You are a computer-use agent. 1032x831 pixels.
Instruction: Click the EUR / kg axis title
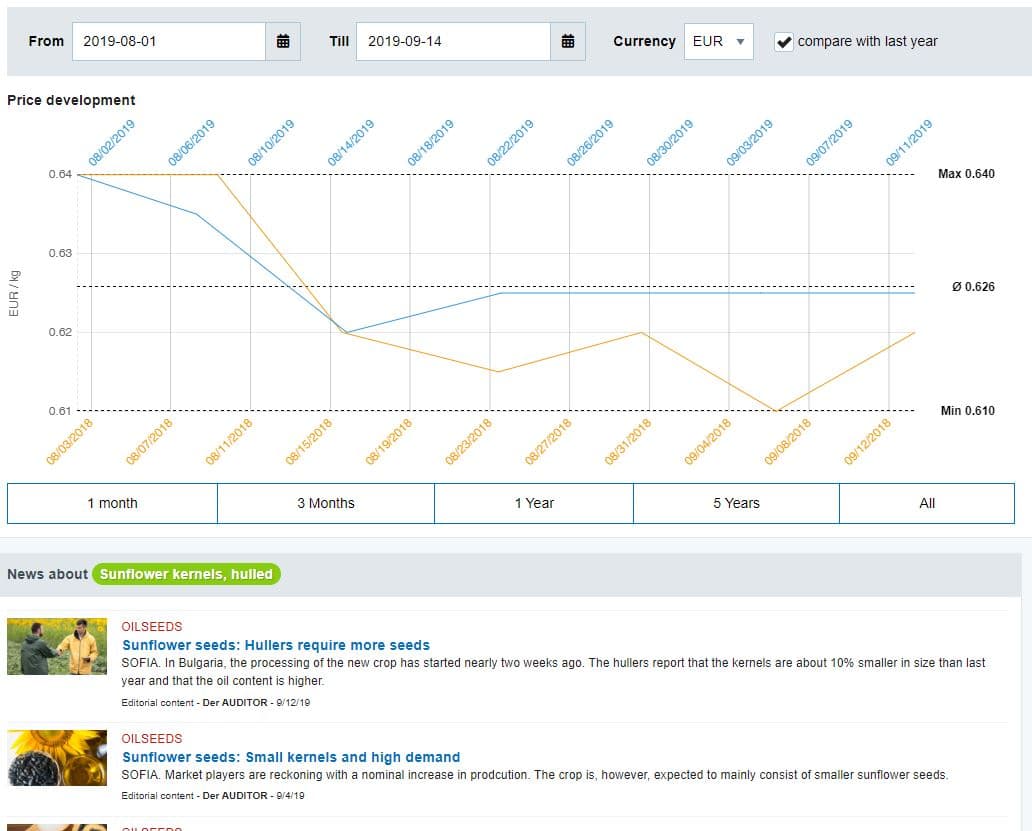point(14,293)
